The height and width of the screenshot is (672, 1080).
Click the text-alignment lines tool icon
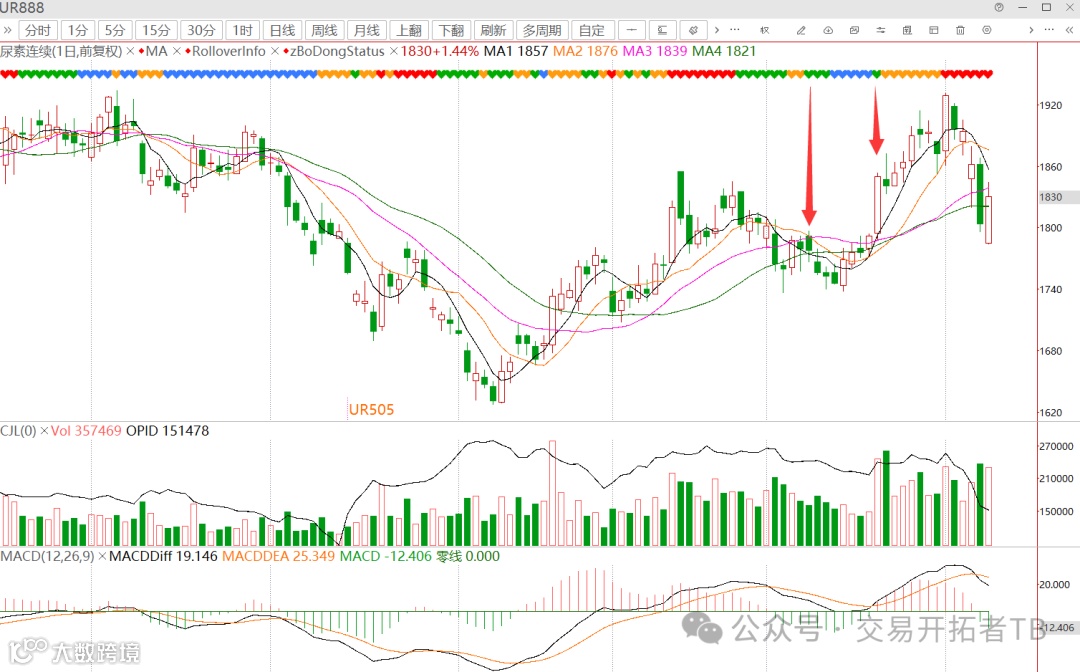(x=663, y=30)
